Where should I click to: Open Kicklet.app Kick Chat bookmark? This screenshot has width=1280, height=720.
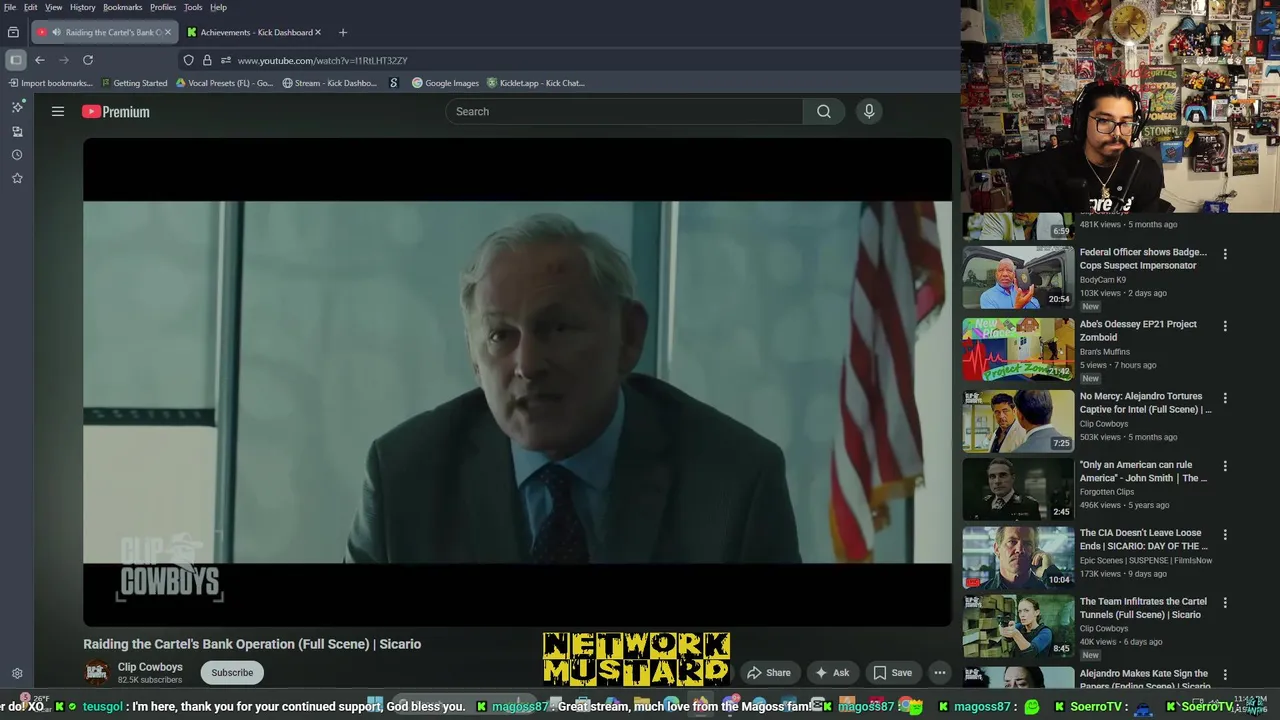(x=535, y=83)
